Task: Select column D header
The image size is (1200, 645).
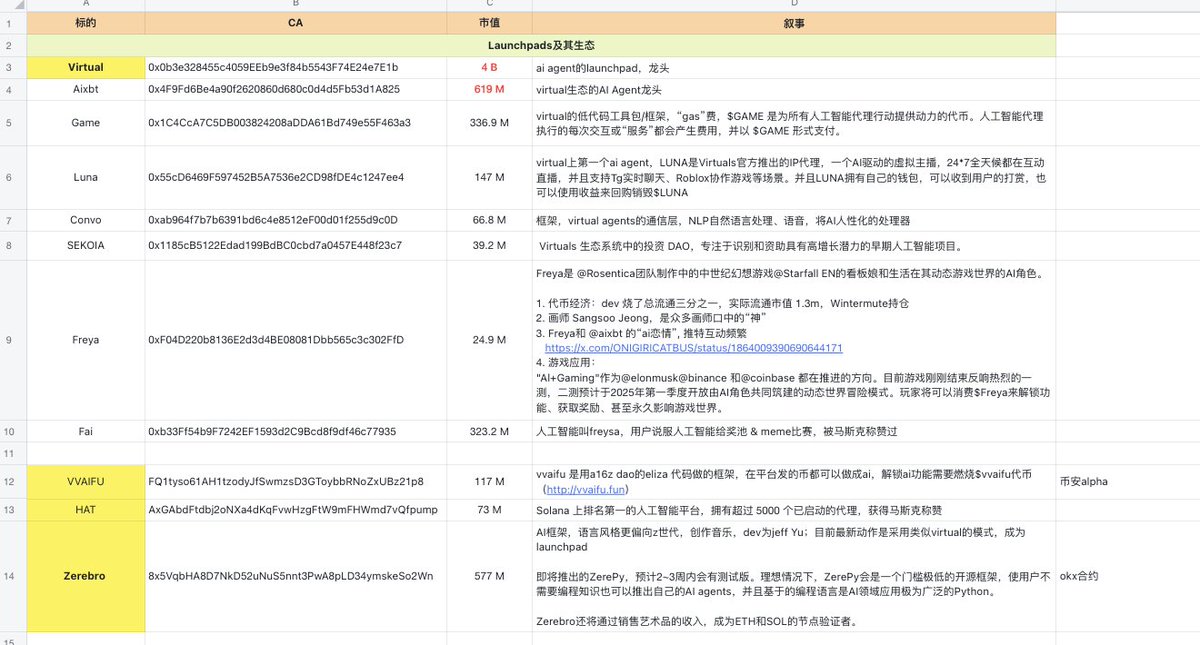Action: click(794, 5)
